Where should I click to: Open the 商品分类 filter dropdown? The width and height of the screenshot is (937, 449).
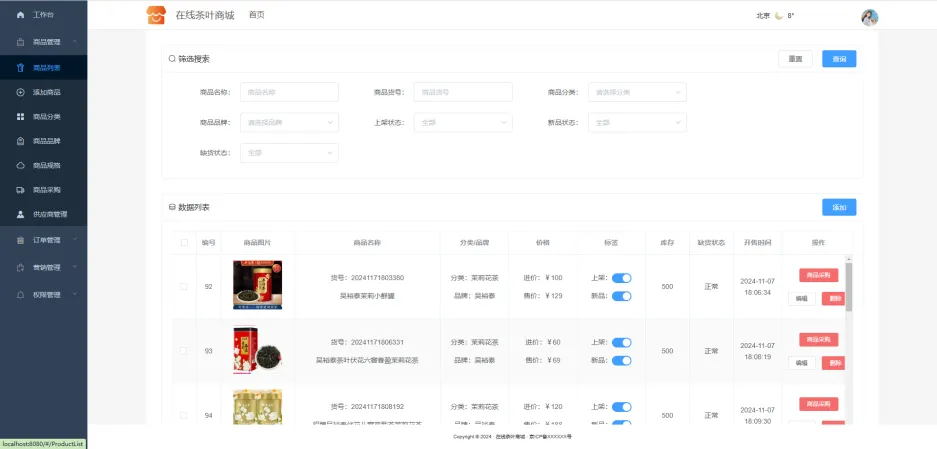coord(636,92)
